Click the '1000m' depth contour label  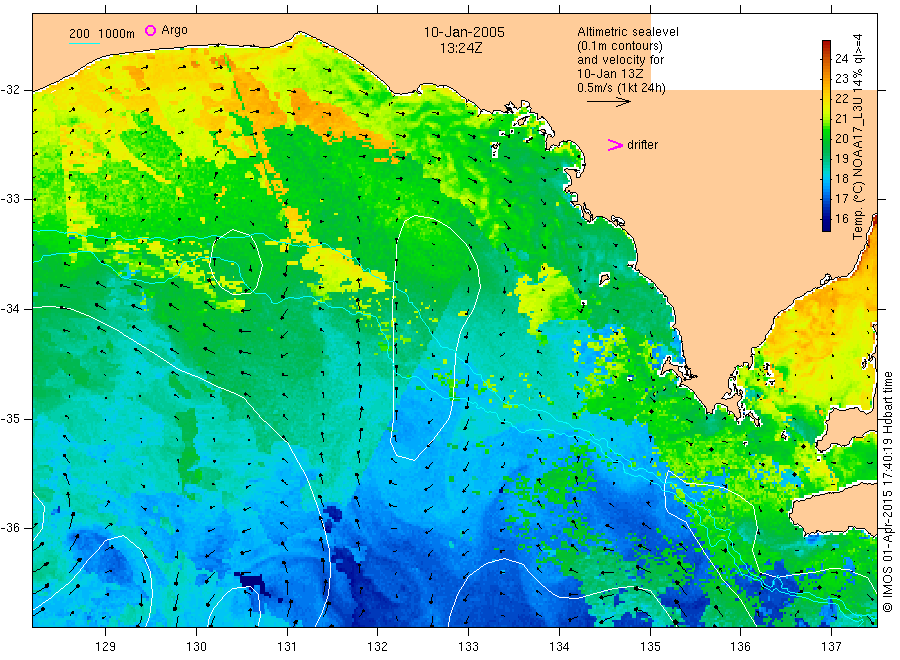[x=117, y=34]
